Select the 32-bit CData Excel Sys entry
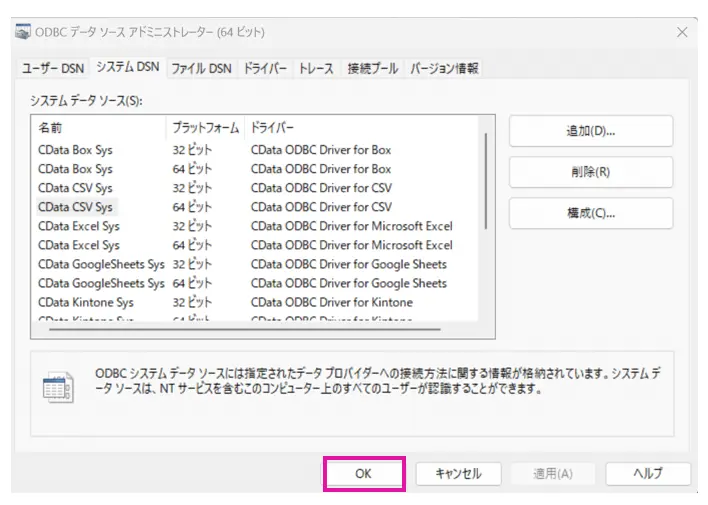The image size is (708, 505). 255,226
